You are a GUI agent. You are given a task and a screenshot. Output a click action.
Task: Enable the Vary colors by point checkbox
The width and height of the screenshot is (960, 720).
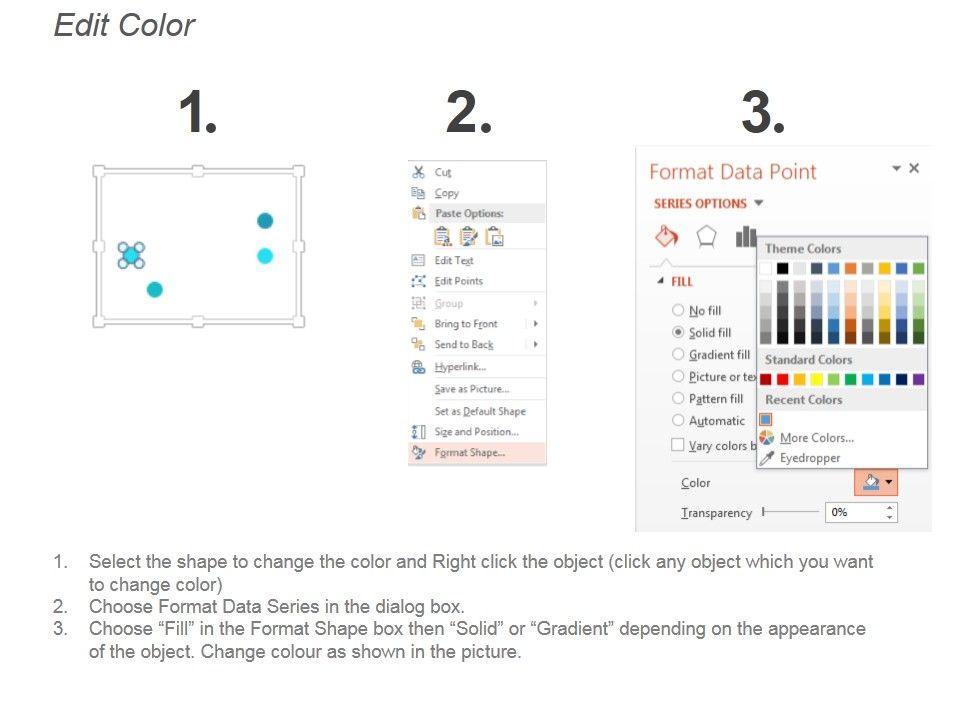coord(678,445)
